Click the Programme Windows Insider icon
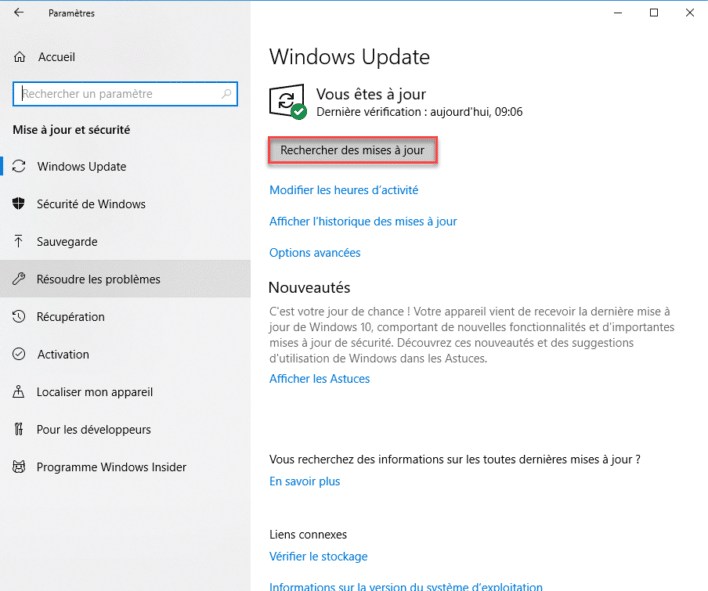The height and width of the screenshot is (591, 708). point(18,467)
